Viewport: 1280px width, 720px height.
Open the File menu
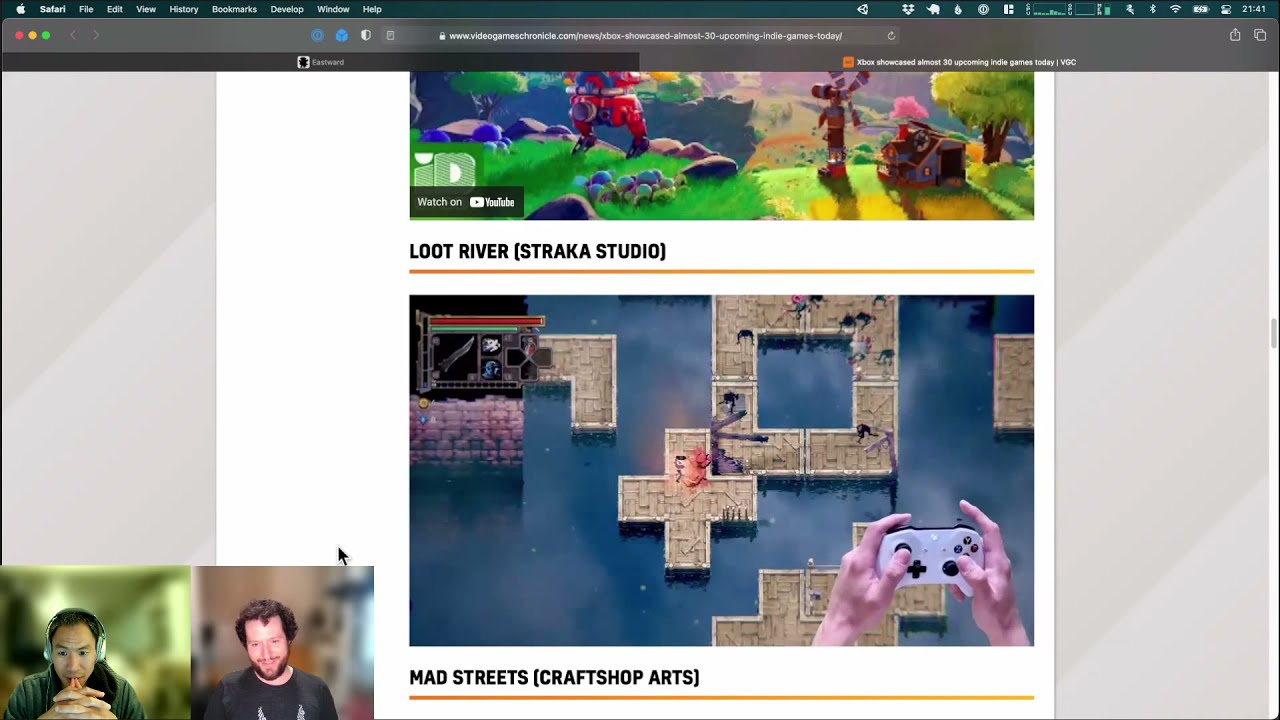pyautogui.click(x=86, y=9)
